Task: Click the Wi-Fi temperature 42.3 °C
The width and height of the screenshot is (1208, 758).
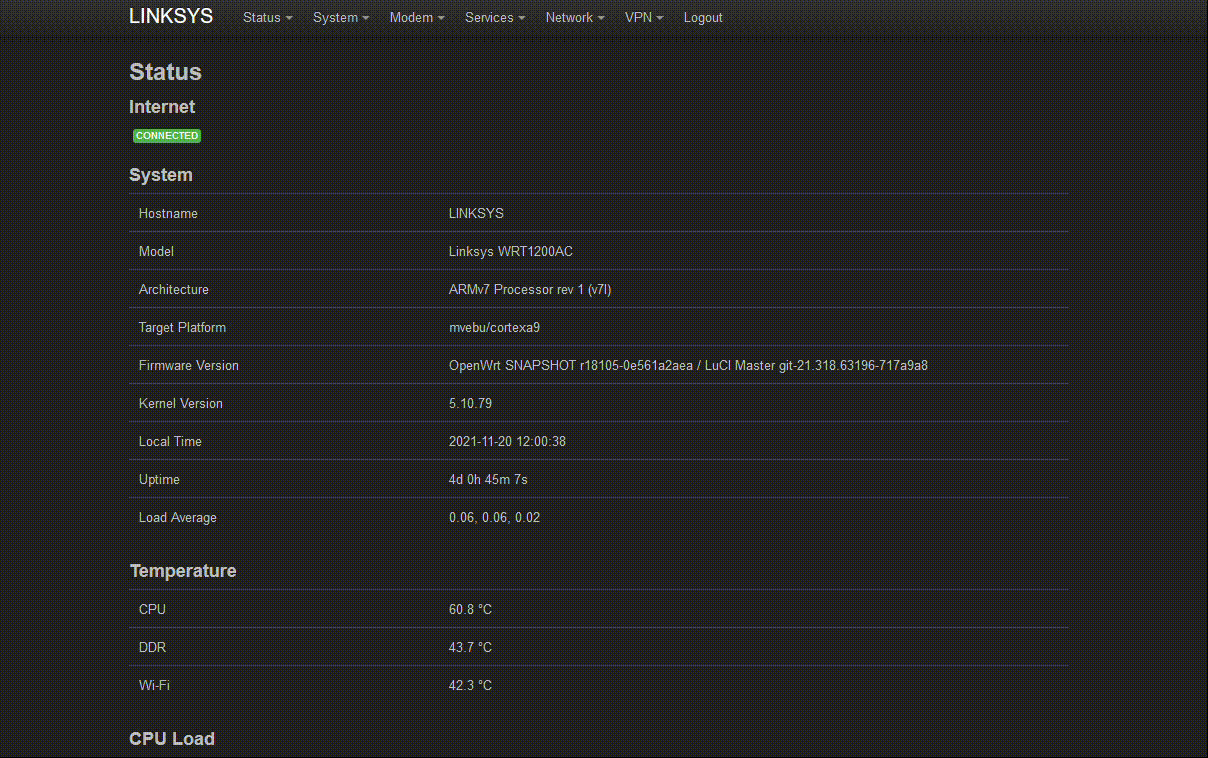Action: point(470,685)
